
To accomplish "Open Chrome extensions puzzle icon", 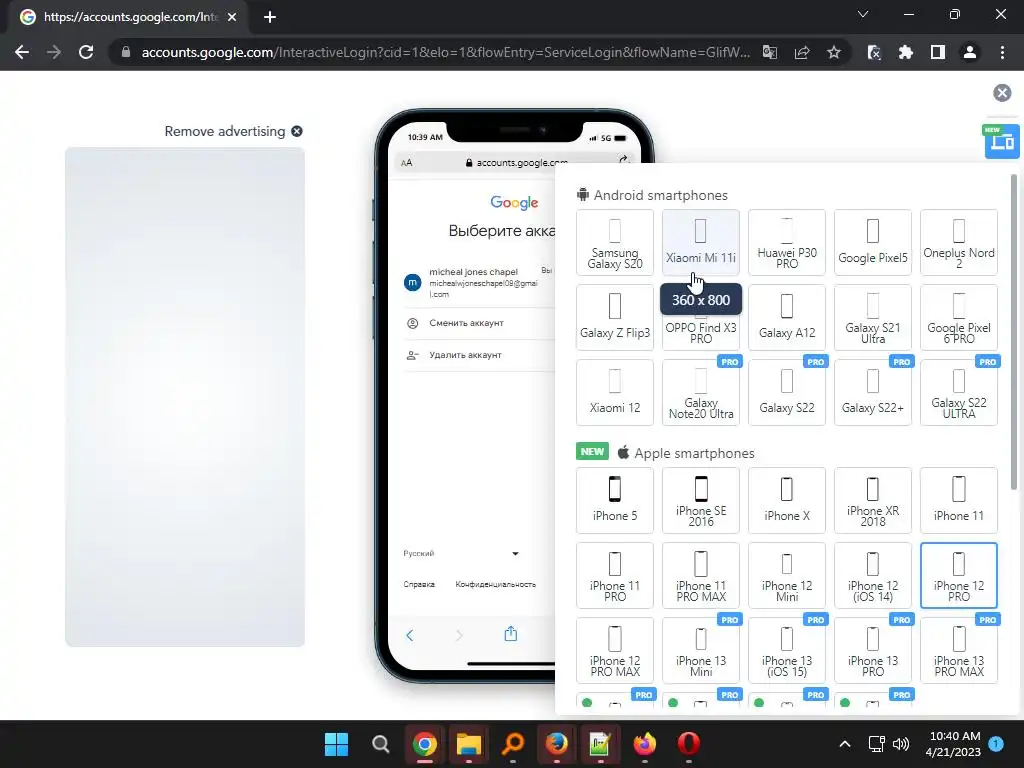I will [x=906, y=52].
